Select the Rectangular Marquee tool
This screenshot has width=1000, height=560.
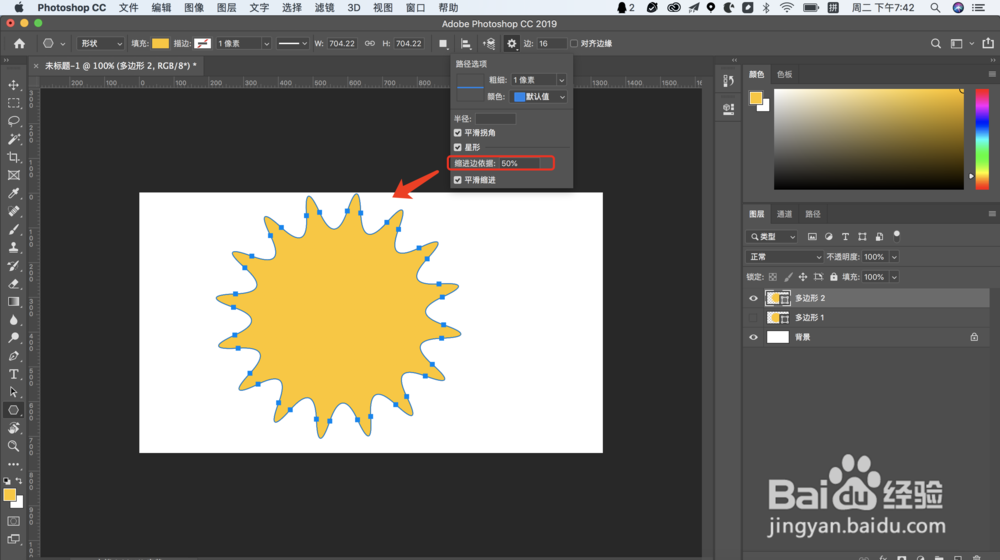[13, 103]
